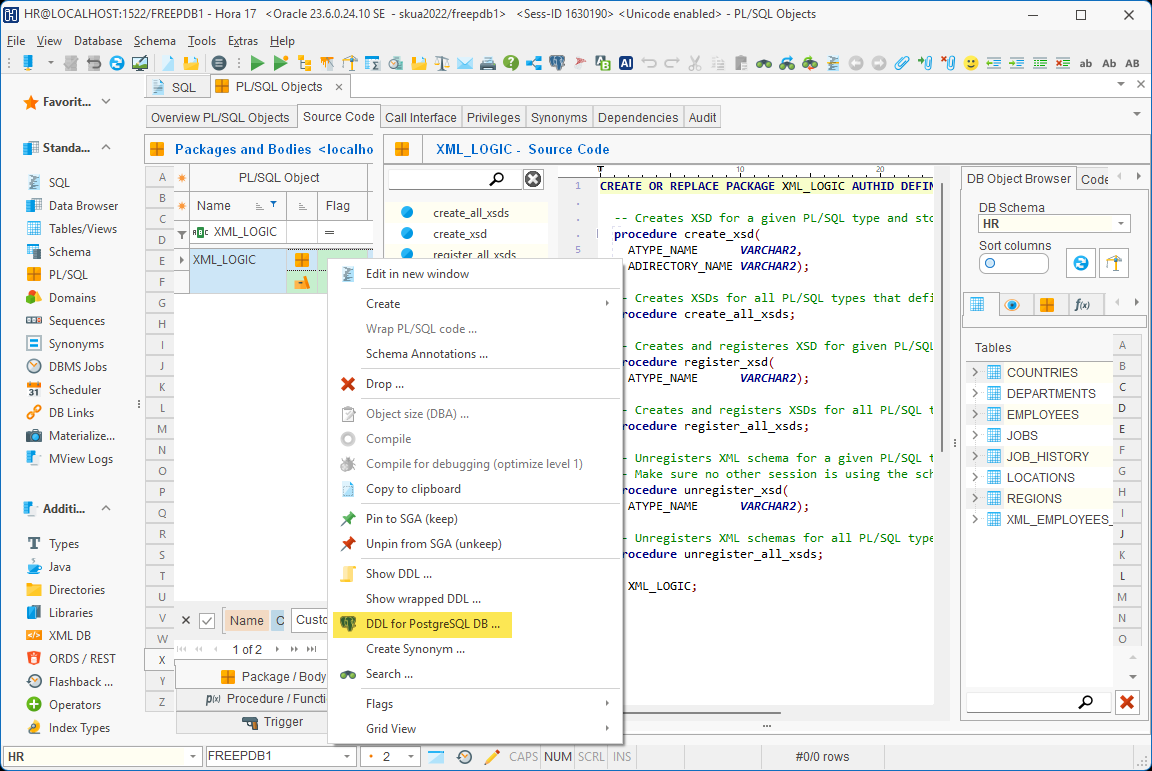The image size is (1152, 771).
Task: Click the Trigger button
Action: click(x=272, y=722)
